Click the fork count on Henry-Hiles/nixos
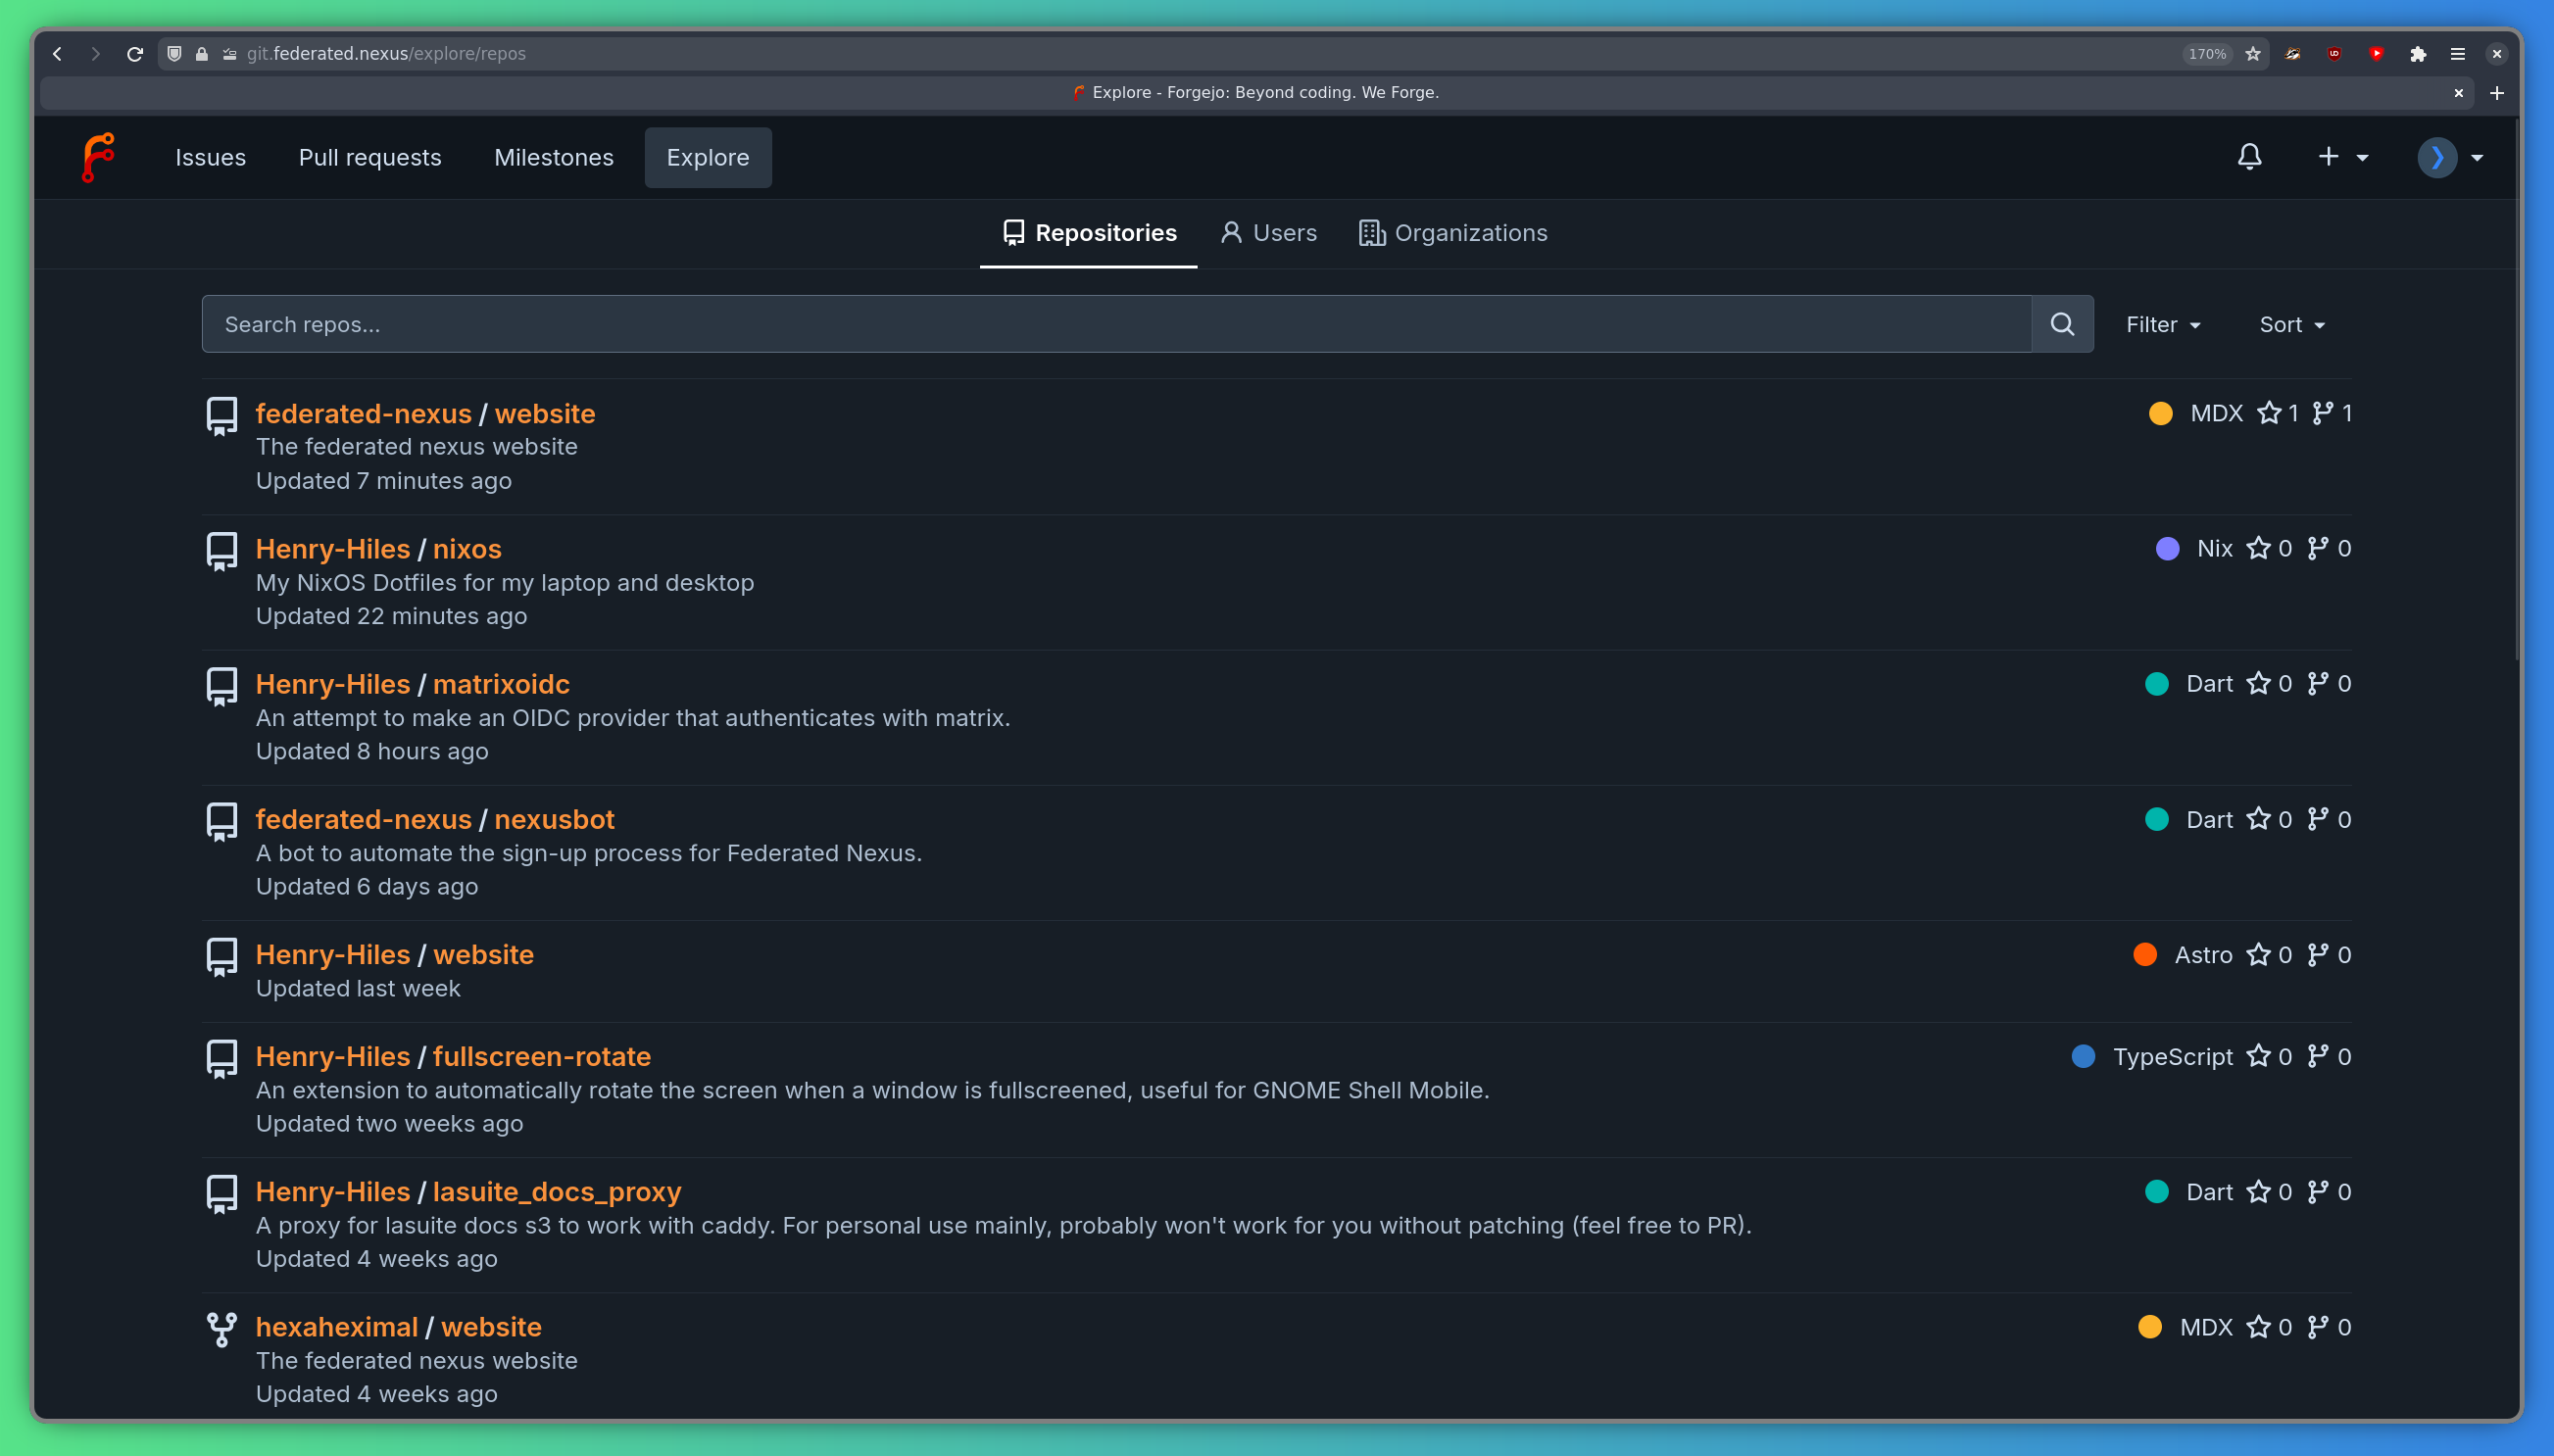This screenshot has height=1456, width=2554. point(2329,548)
